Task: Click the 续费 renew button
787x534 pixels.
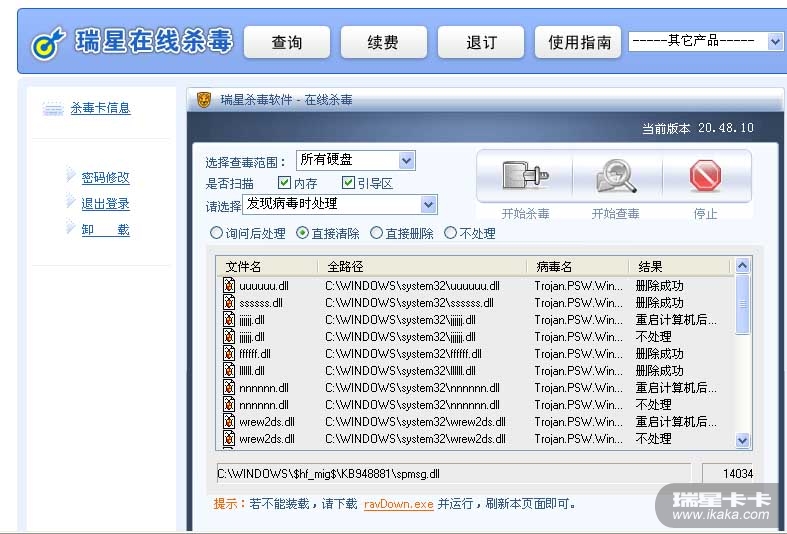Action: coord(383,42)
